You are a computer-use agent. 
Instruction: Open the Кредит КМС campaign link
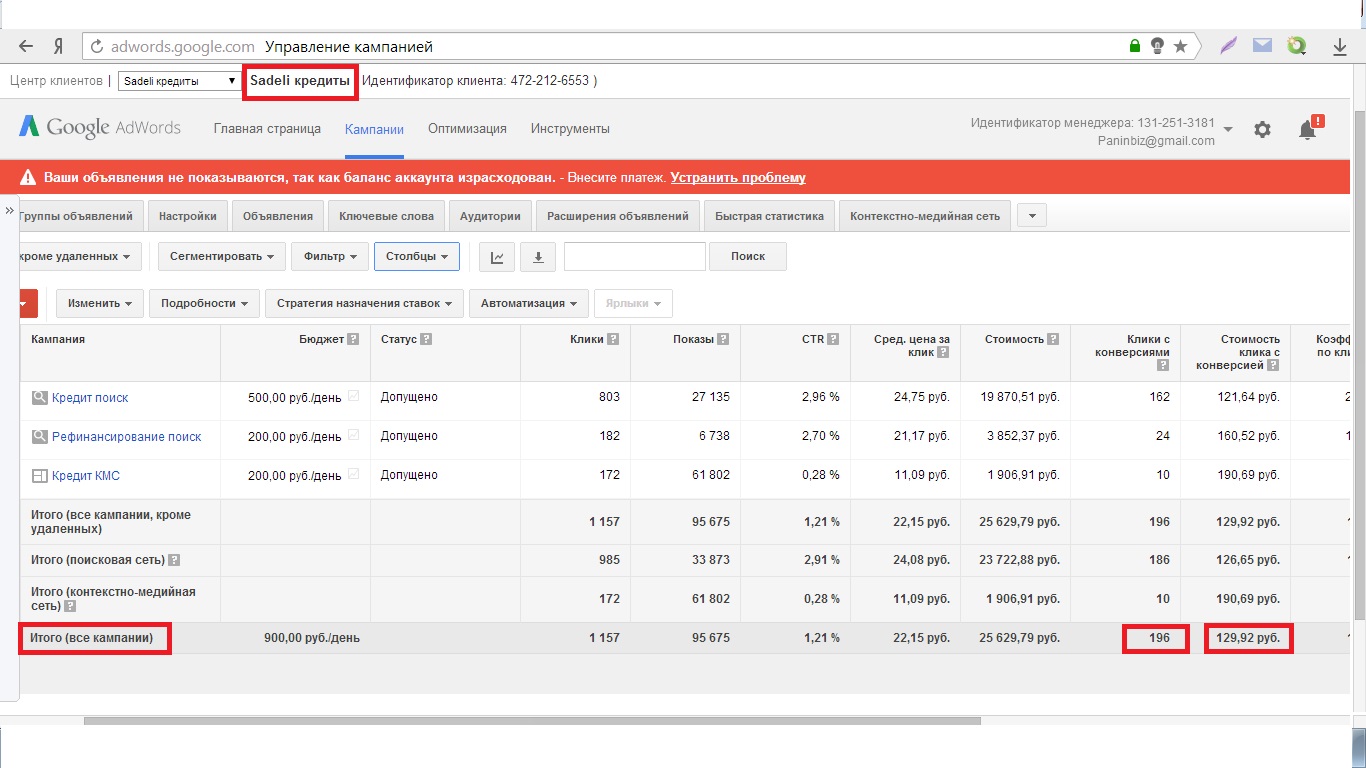[86, 475]
